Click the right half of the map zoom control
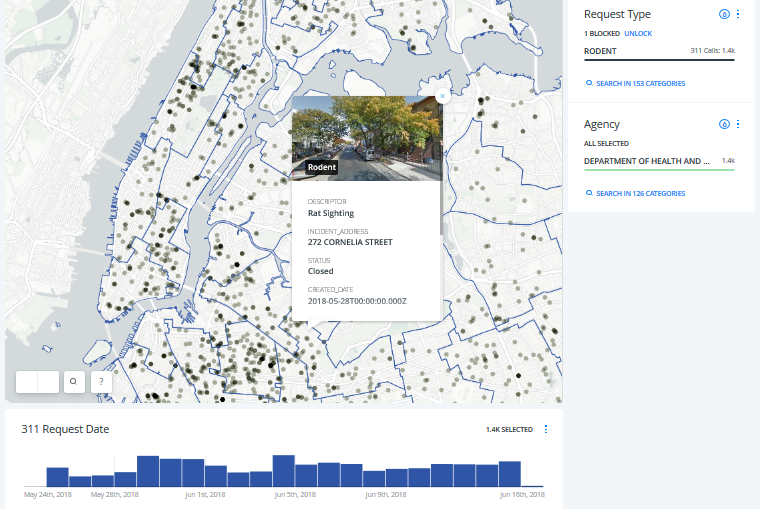Viewport: 760px width, 509px height. pos(47,382)
